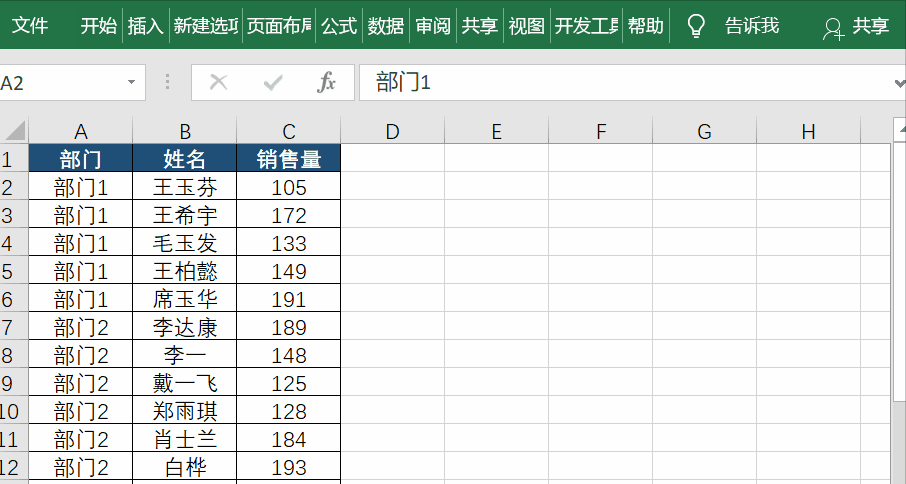This screenshot has height=484, width=906.
Task: Select cell containing 李一
Action: pyautogui.click(x=185, y=355)
